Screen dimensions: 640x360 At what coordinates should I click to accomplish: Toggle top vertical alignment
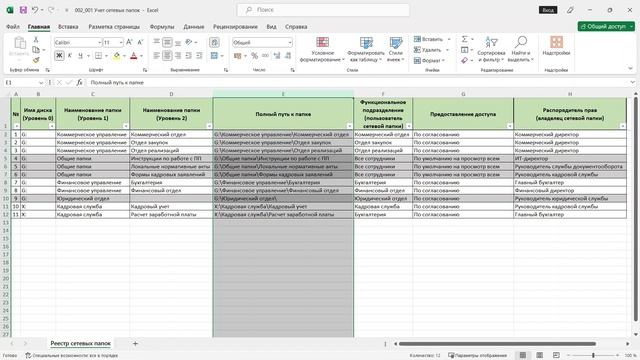point(156,42)
